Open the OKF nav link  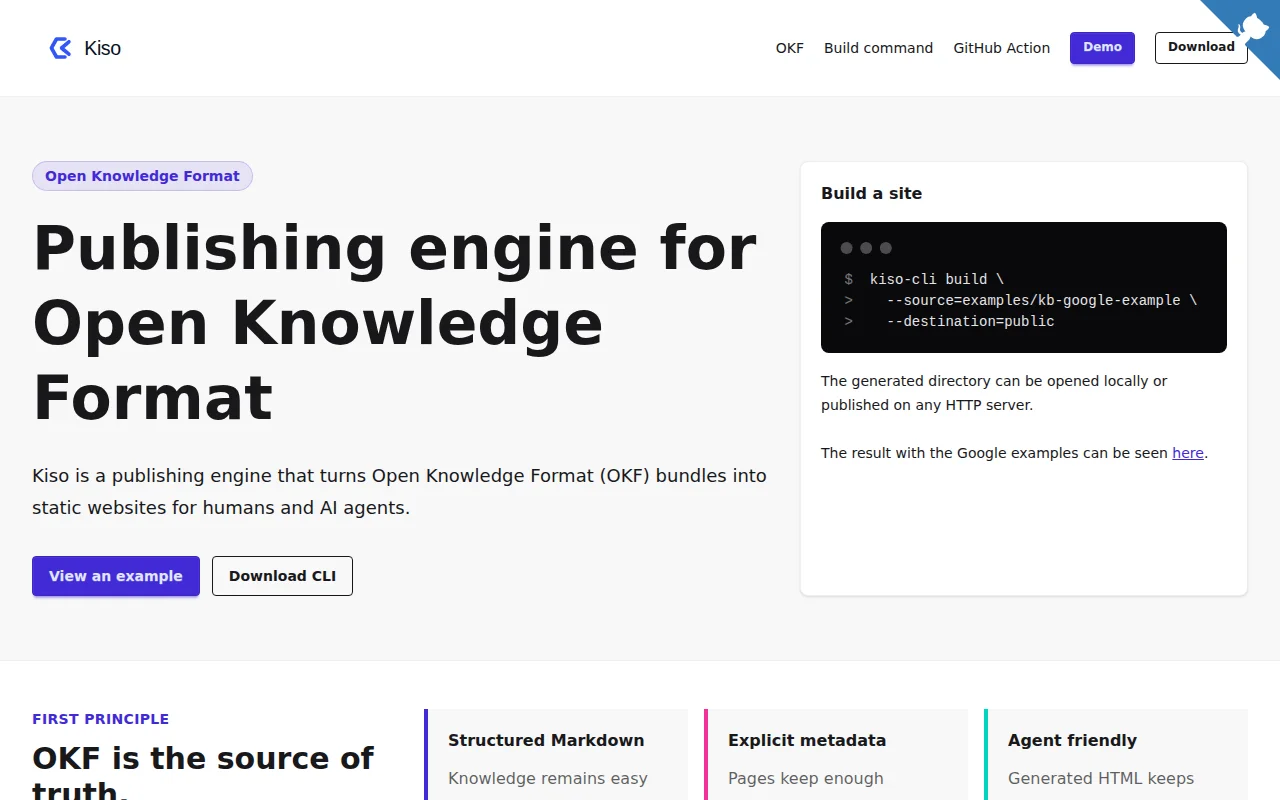click(790, 48)
